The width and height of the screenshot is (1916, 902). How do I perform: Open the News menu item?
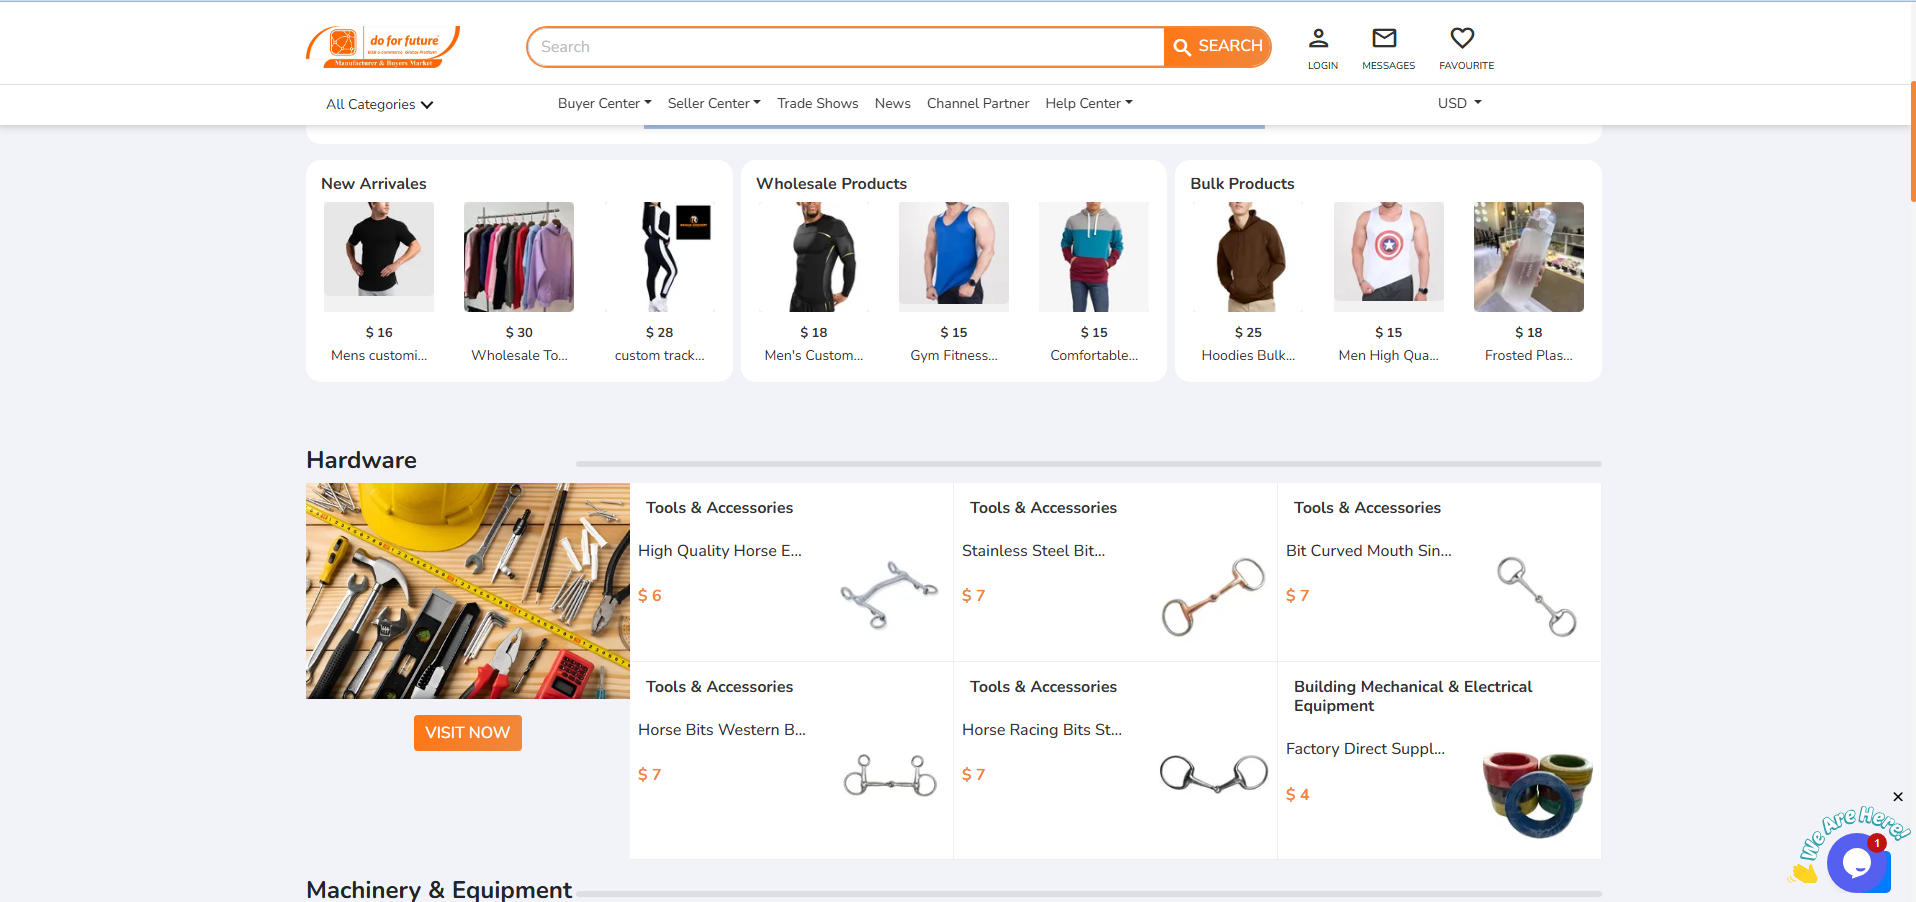892,103
